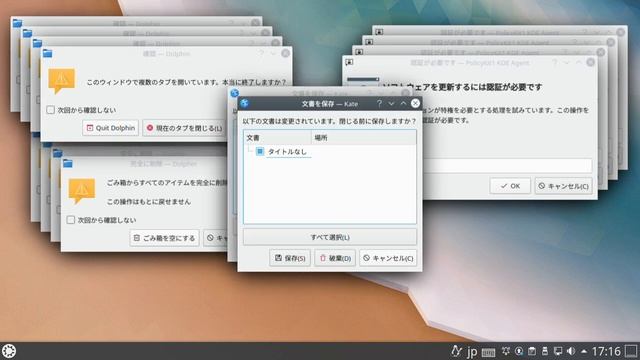The image size is (640, 360).
Task: Expand the hidden system tray icons arrow
Action: (x=584, y=351)
